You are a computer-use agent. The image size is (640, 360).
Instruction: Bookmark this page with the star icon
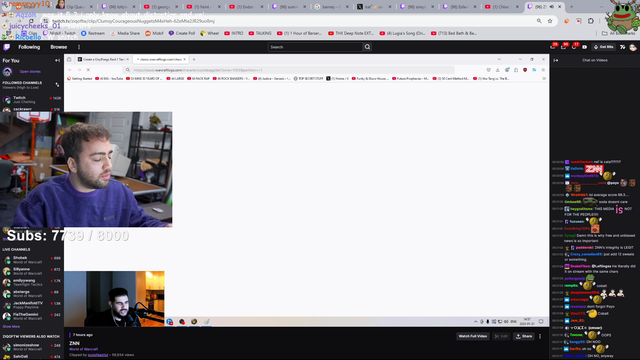pyautogui.click(x=550, y=21)
